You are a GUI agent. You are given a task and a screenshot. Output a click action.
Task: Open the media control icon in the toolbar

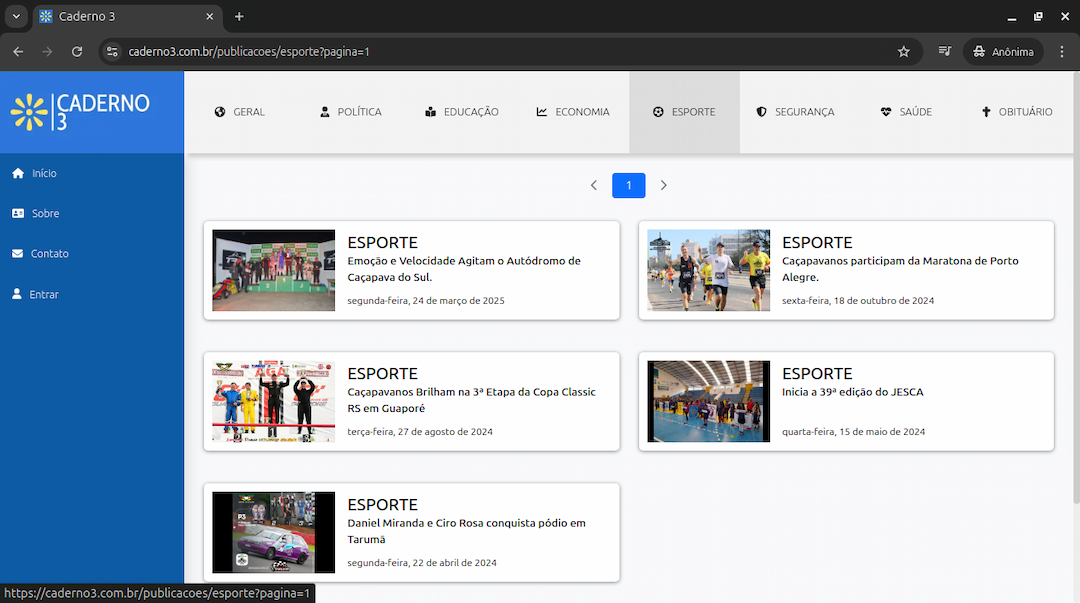click(x=945, y=52)
